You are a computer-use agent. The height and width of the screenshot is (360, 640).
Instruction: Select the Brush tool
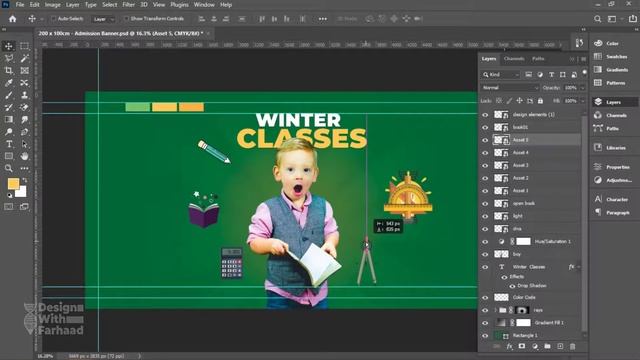(x=9, y=95)
